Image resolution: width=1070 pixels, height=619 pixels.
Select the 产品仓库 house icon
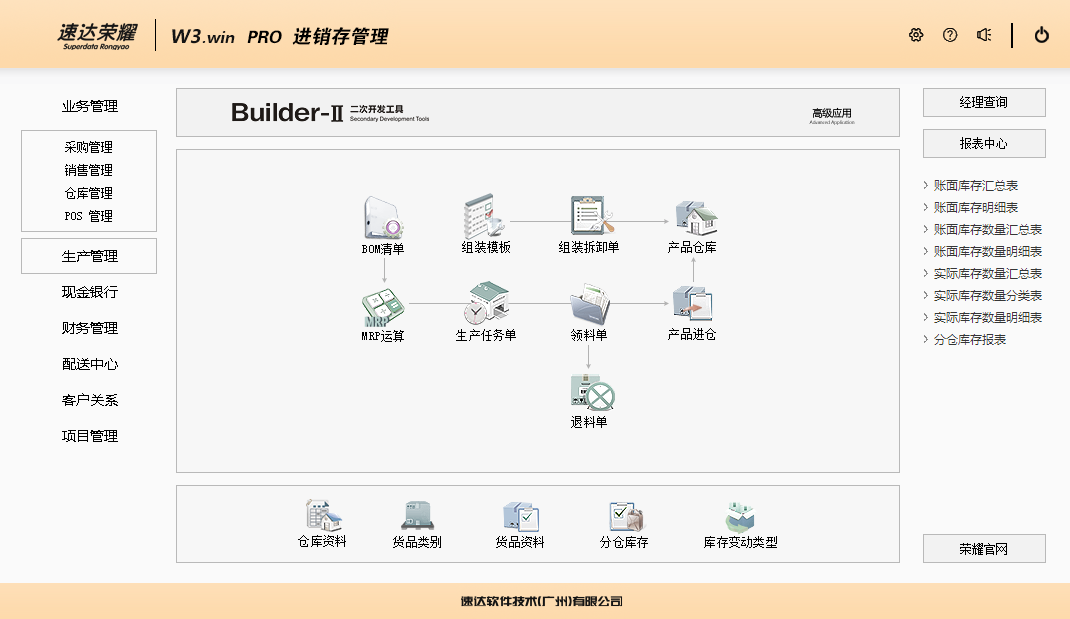click(x=693, y=217)
